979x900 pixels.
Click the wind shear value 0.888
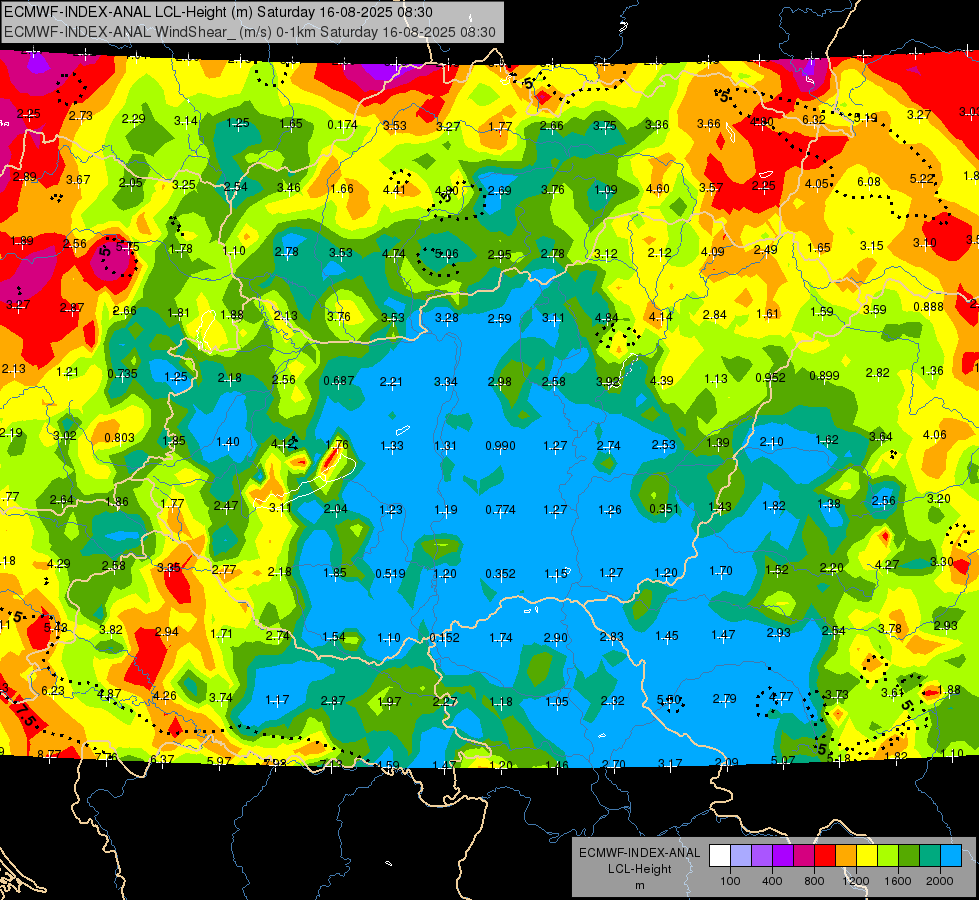928,306
